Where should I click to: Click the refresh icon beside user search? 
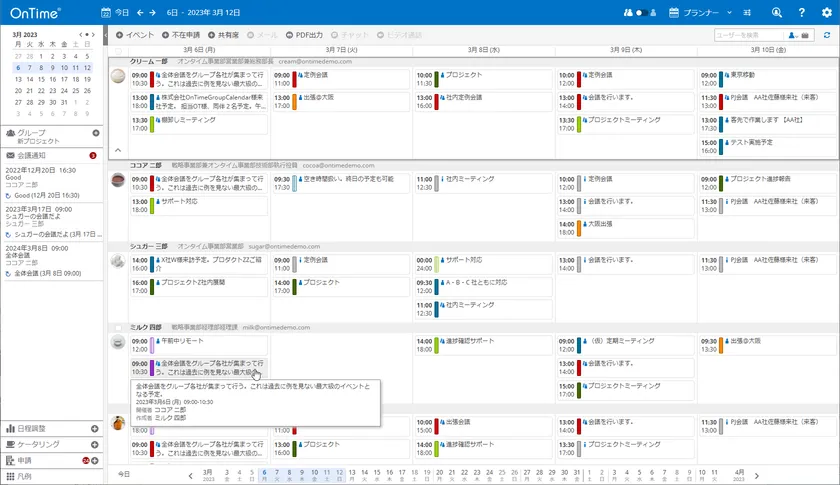tap(827, 35)
